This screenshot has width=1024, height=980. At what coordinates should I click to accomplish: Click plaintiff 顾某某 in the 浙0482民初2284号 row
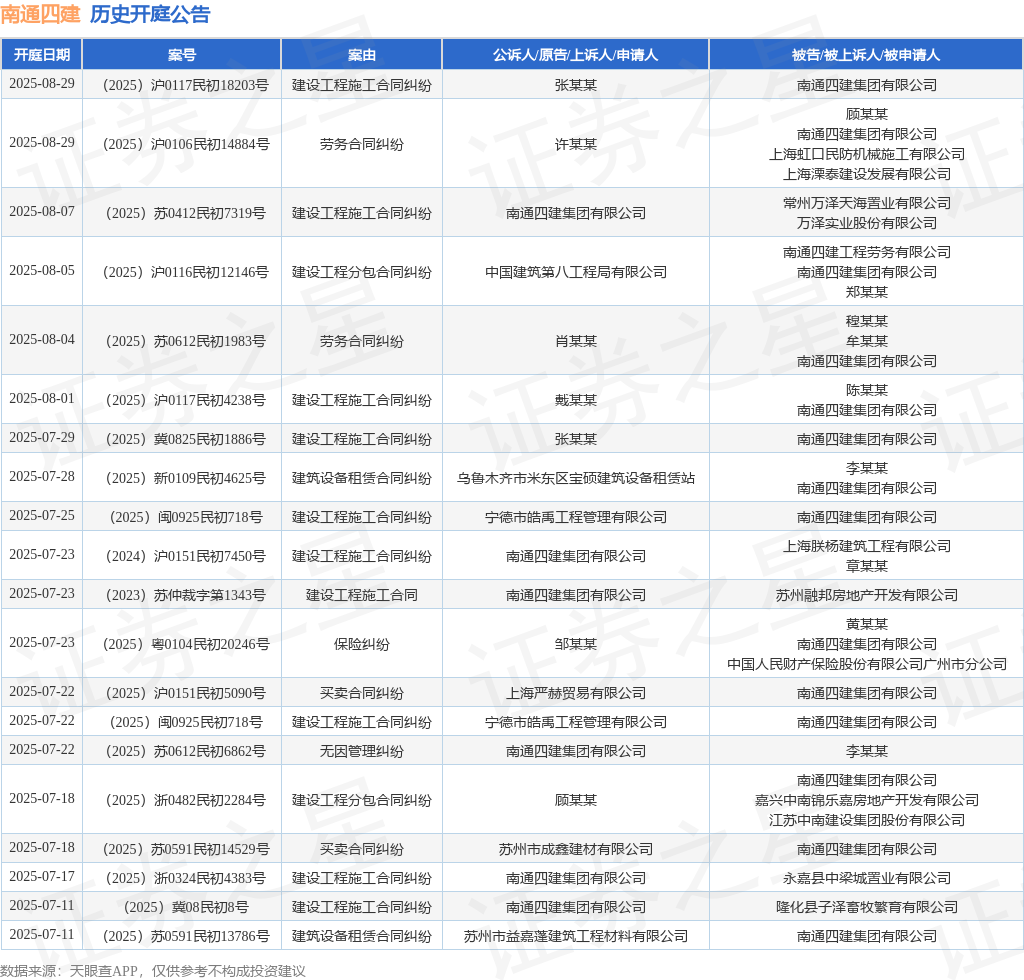(x=575, y=800)
